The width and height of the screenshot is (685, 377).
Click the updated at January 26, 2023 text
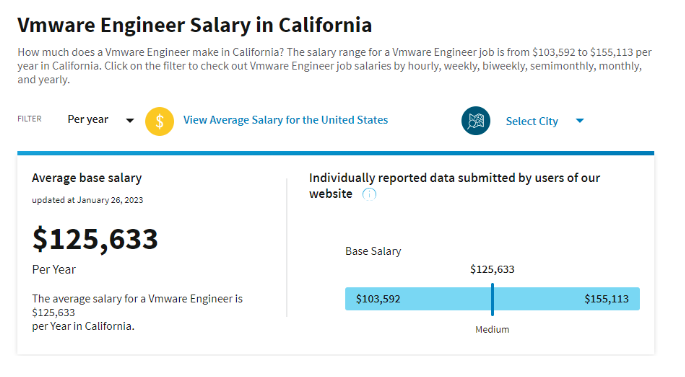[x=87, y=200]
